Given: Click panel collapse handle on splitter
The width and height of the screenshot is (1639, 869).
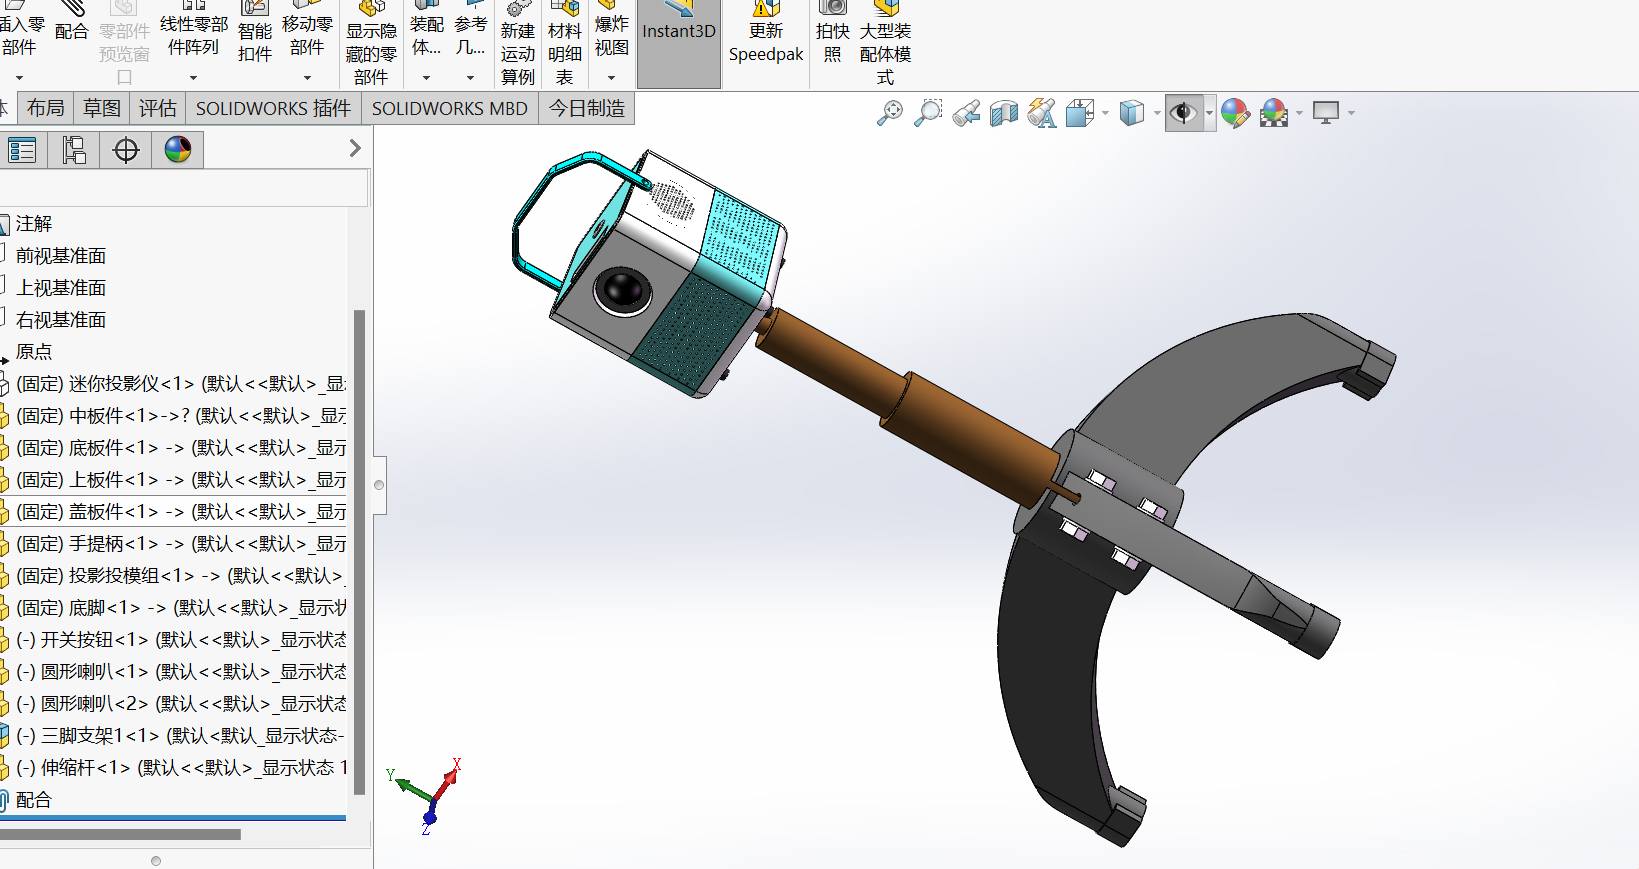Looking at the screenshot, I should (379, 485).
